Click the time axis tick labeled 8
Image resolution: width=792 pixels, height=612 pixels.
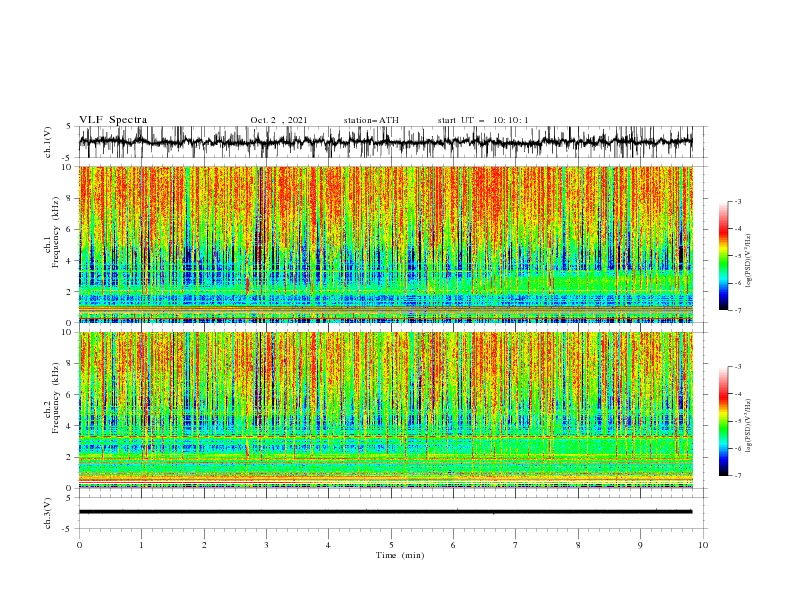click(578, 545)
